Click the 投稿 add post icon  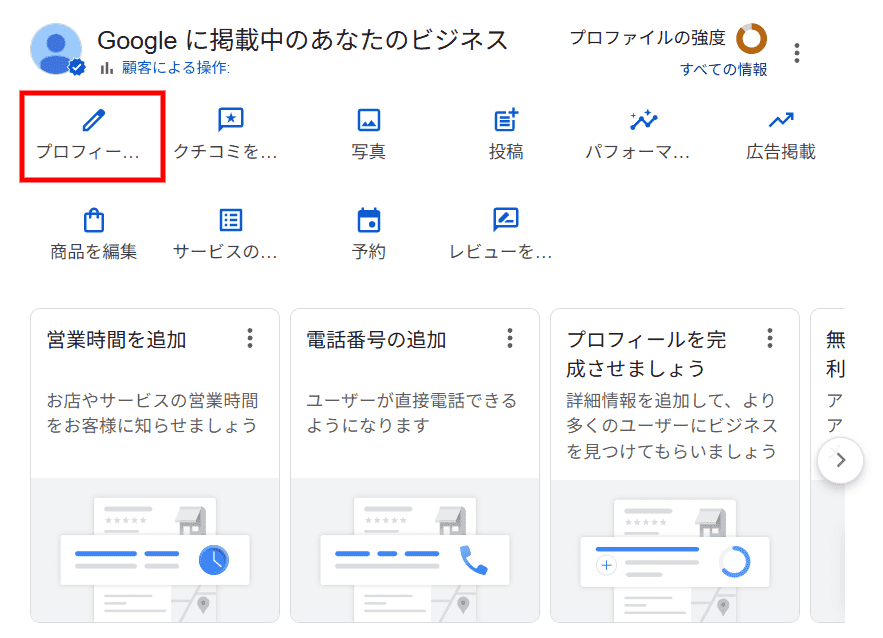(x=506, y=119)
